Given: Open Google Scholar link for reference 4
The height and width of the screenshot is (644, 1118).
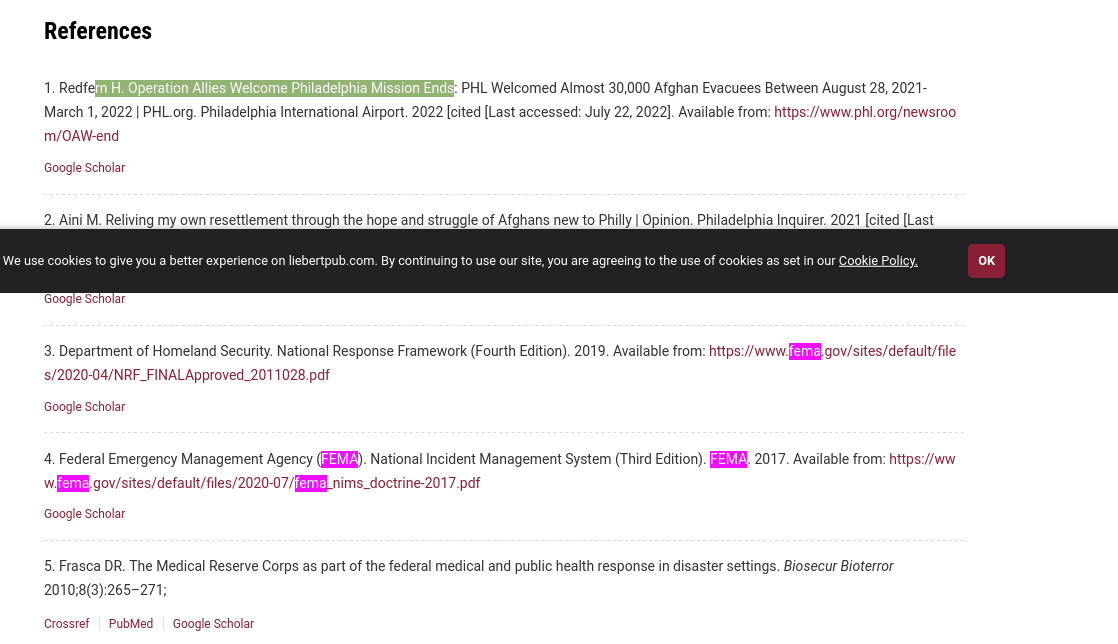Looking at the screenshot, I should coord(85,513).
